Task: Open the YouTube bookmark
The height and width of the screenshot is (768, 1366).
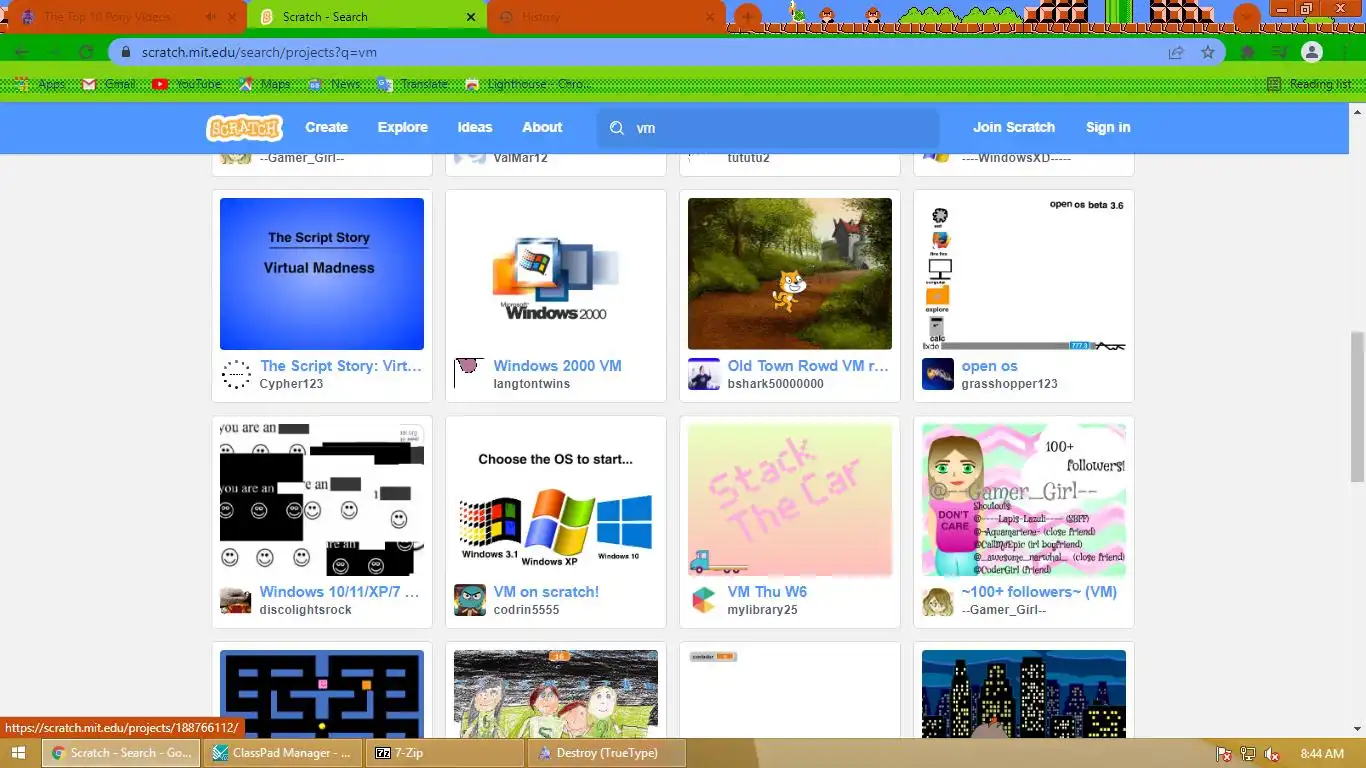Action: (187, 84)
